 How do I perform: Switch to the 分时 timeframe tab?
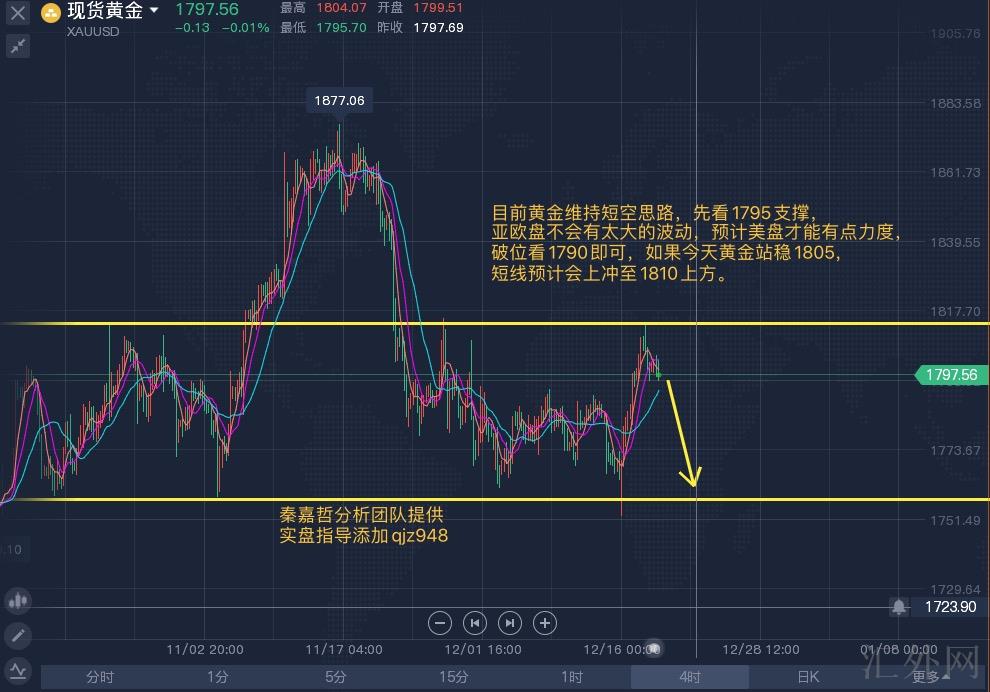coord(100,677)
